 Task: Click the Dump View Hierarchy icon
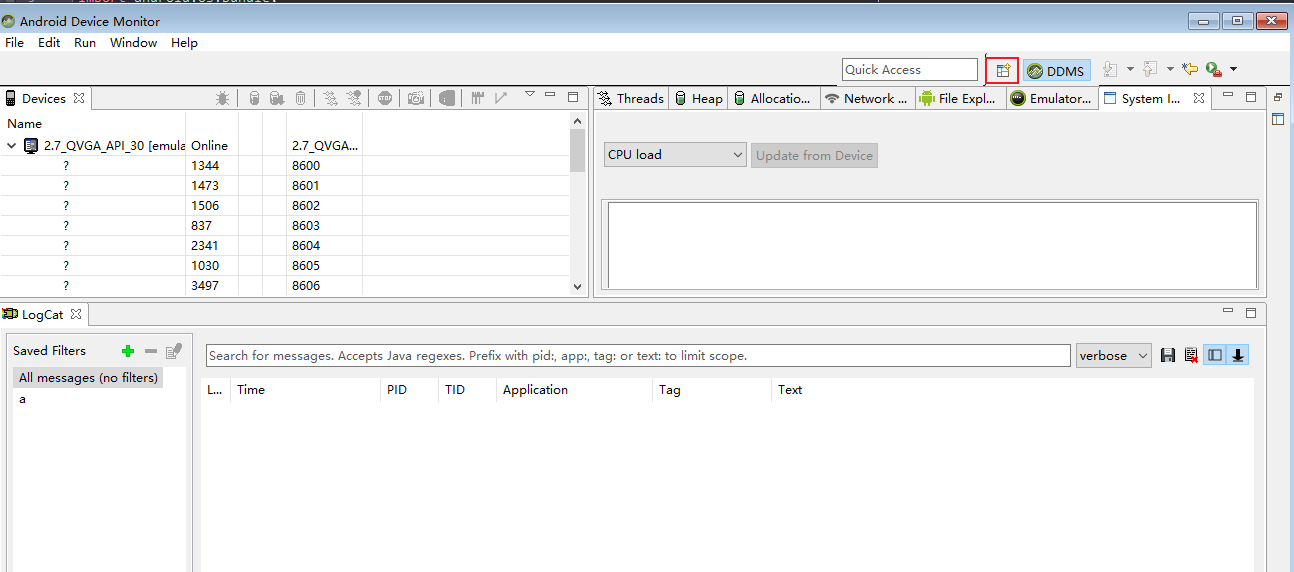[447, 98]
